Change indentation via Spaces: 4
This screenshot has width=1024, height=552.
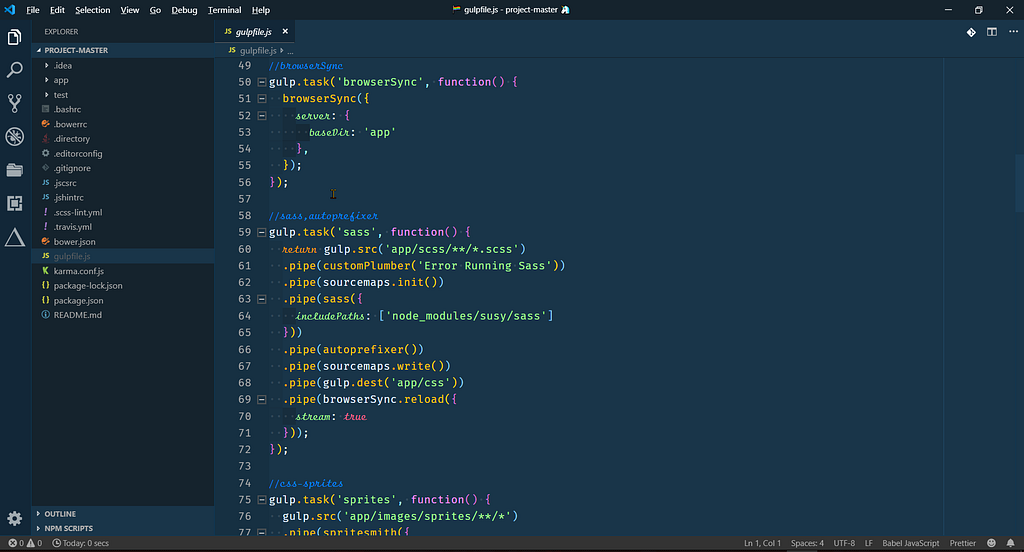(x=807, y=543)
